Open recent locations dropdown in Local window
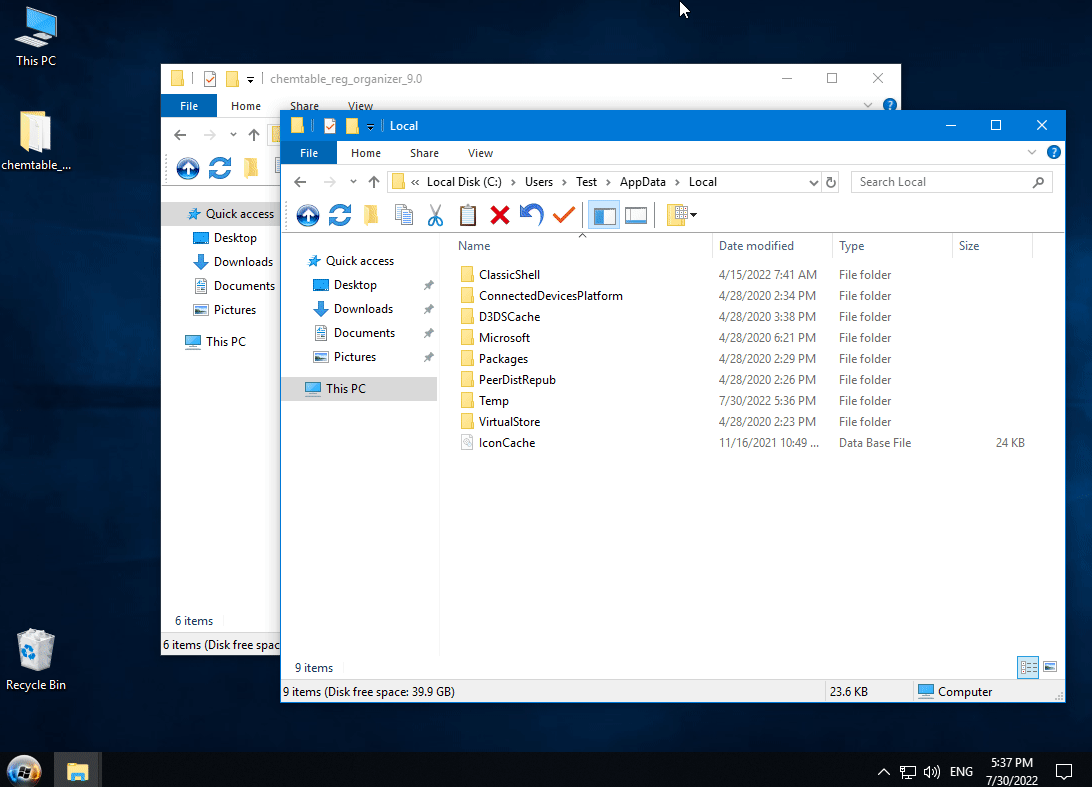1092x787 pixels. tap(353, 182)
